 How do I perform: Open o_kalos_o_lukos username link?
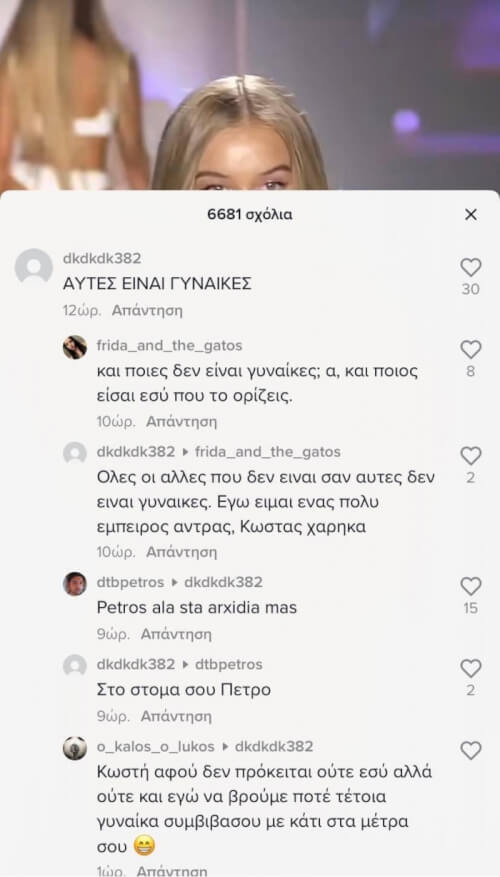point(155,747)
